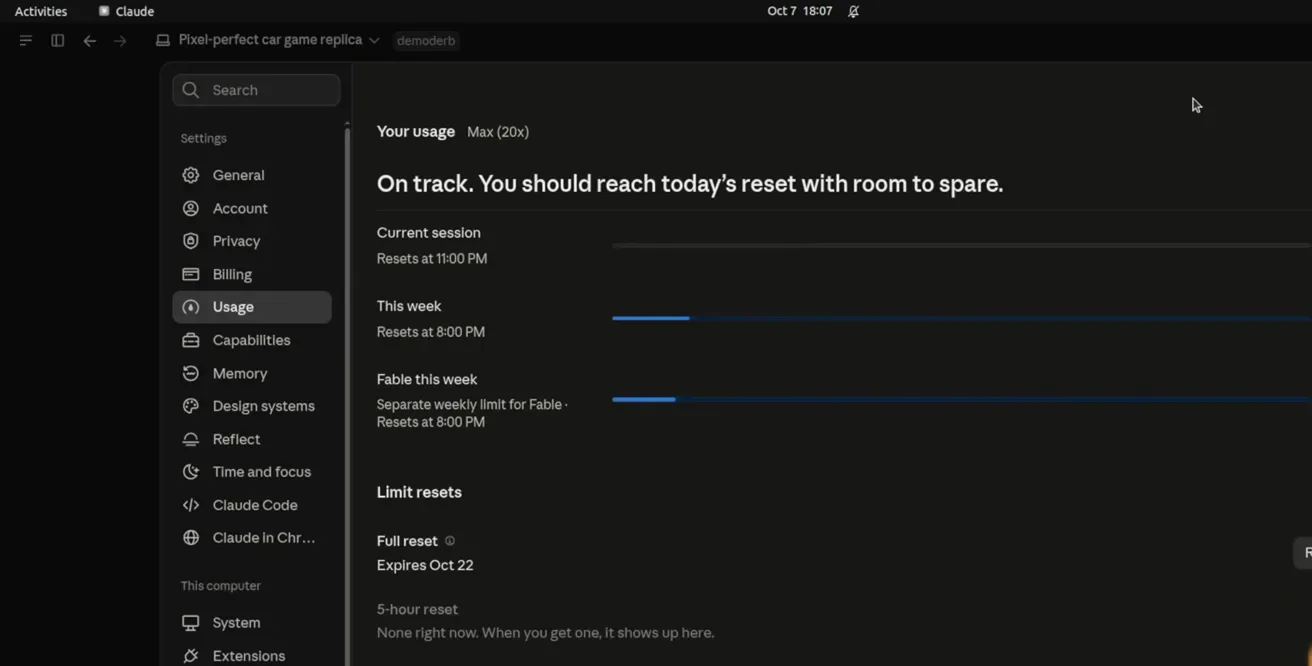Click the Extensions plug icon

(x=190, y=656)
